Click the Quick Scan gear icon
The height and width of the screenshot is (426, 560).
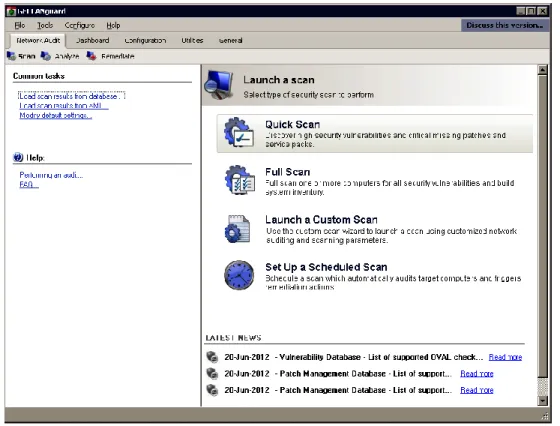(x=239, y=132)
